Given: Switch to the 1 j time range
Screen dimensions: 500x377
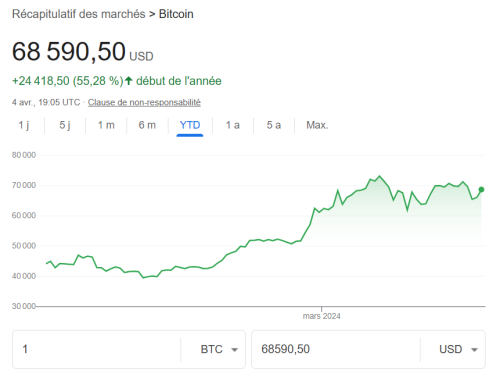Looking at the screenshot, I should click(24, 125).
